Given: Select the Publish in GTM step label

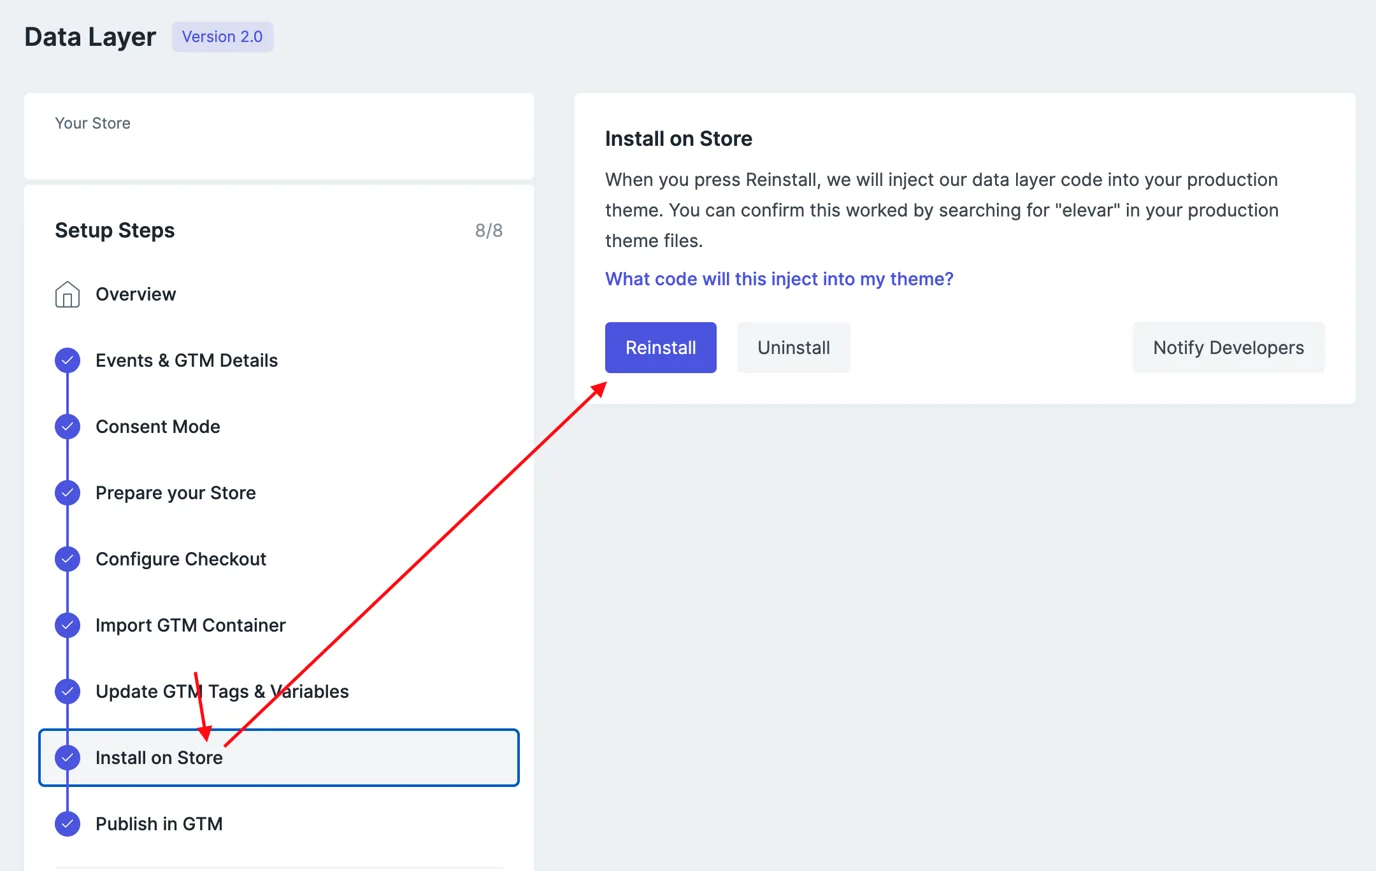Looking at the screenshot, I should pyautogui.click(x=159, y=823).
